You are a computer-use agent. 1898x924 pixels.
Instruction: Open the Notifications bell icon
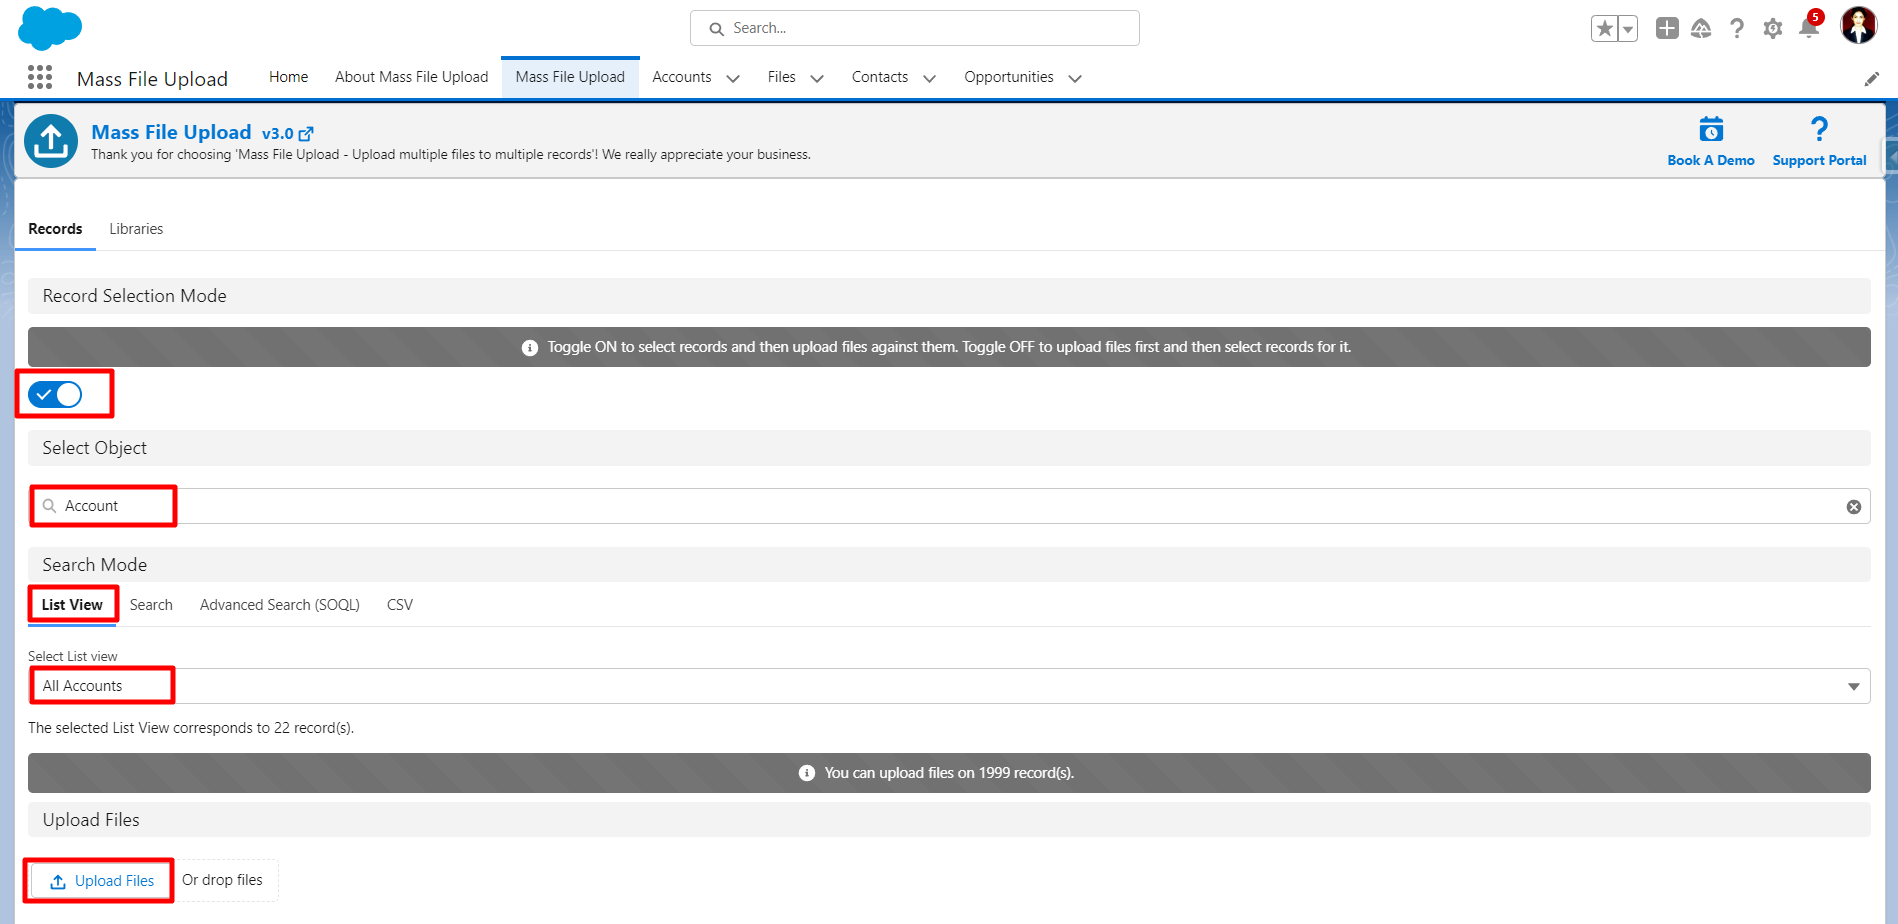tap(1809, 27)
